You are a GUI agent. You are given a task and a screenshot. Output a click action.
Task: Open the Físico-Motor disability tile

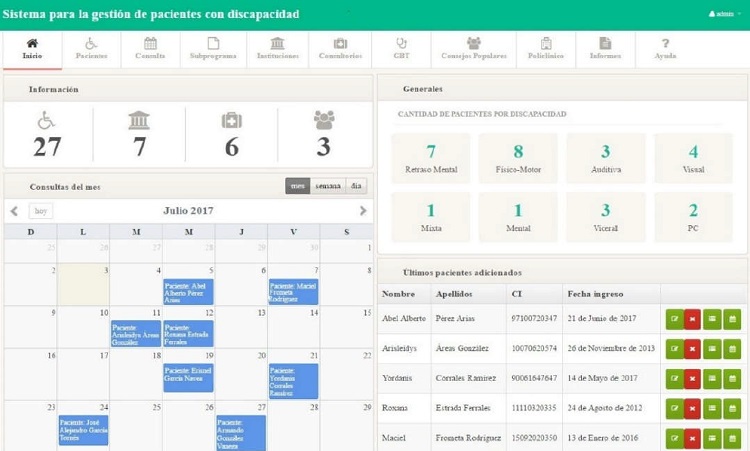pos(518,159)
